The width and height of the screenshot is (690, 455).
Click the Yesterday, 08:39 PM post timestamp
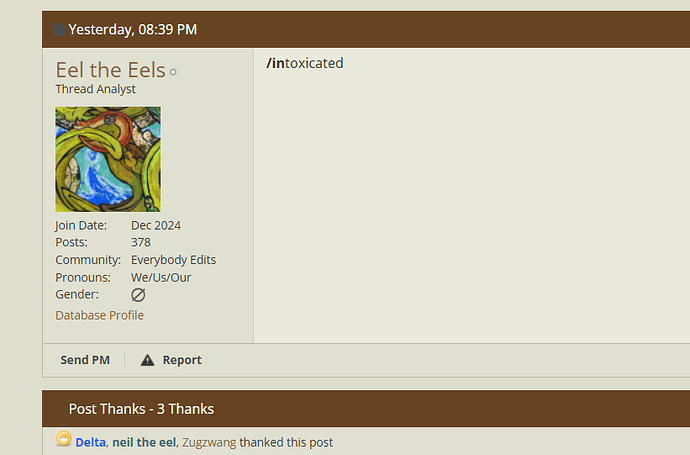tap(132, 29)
